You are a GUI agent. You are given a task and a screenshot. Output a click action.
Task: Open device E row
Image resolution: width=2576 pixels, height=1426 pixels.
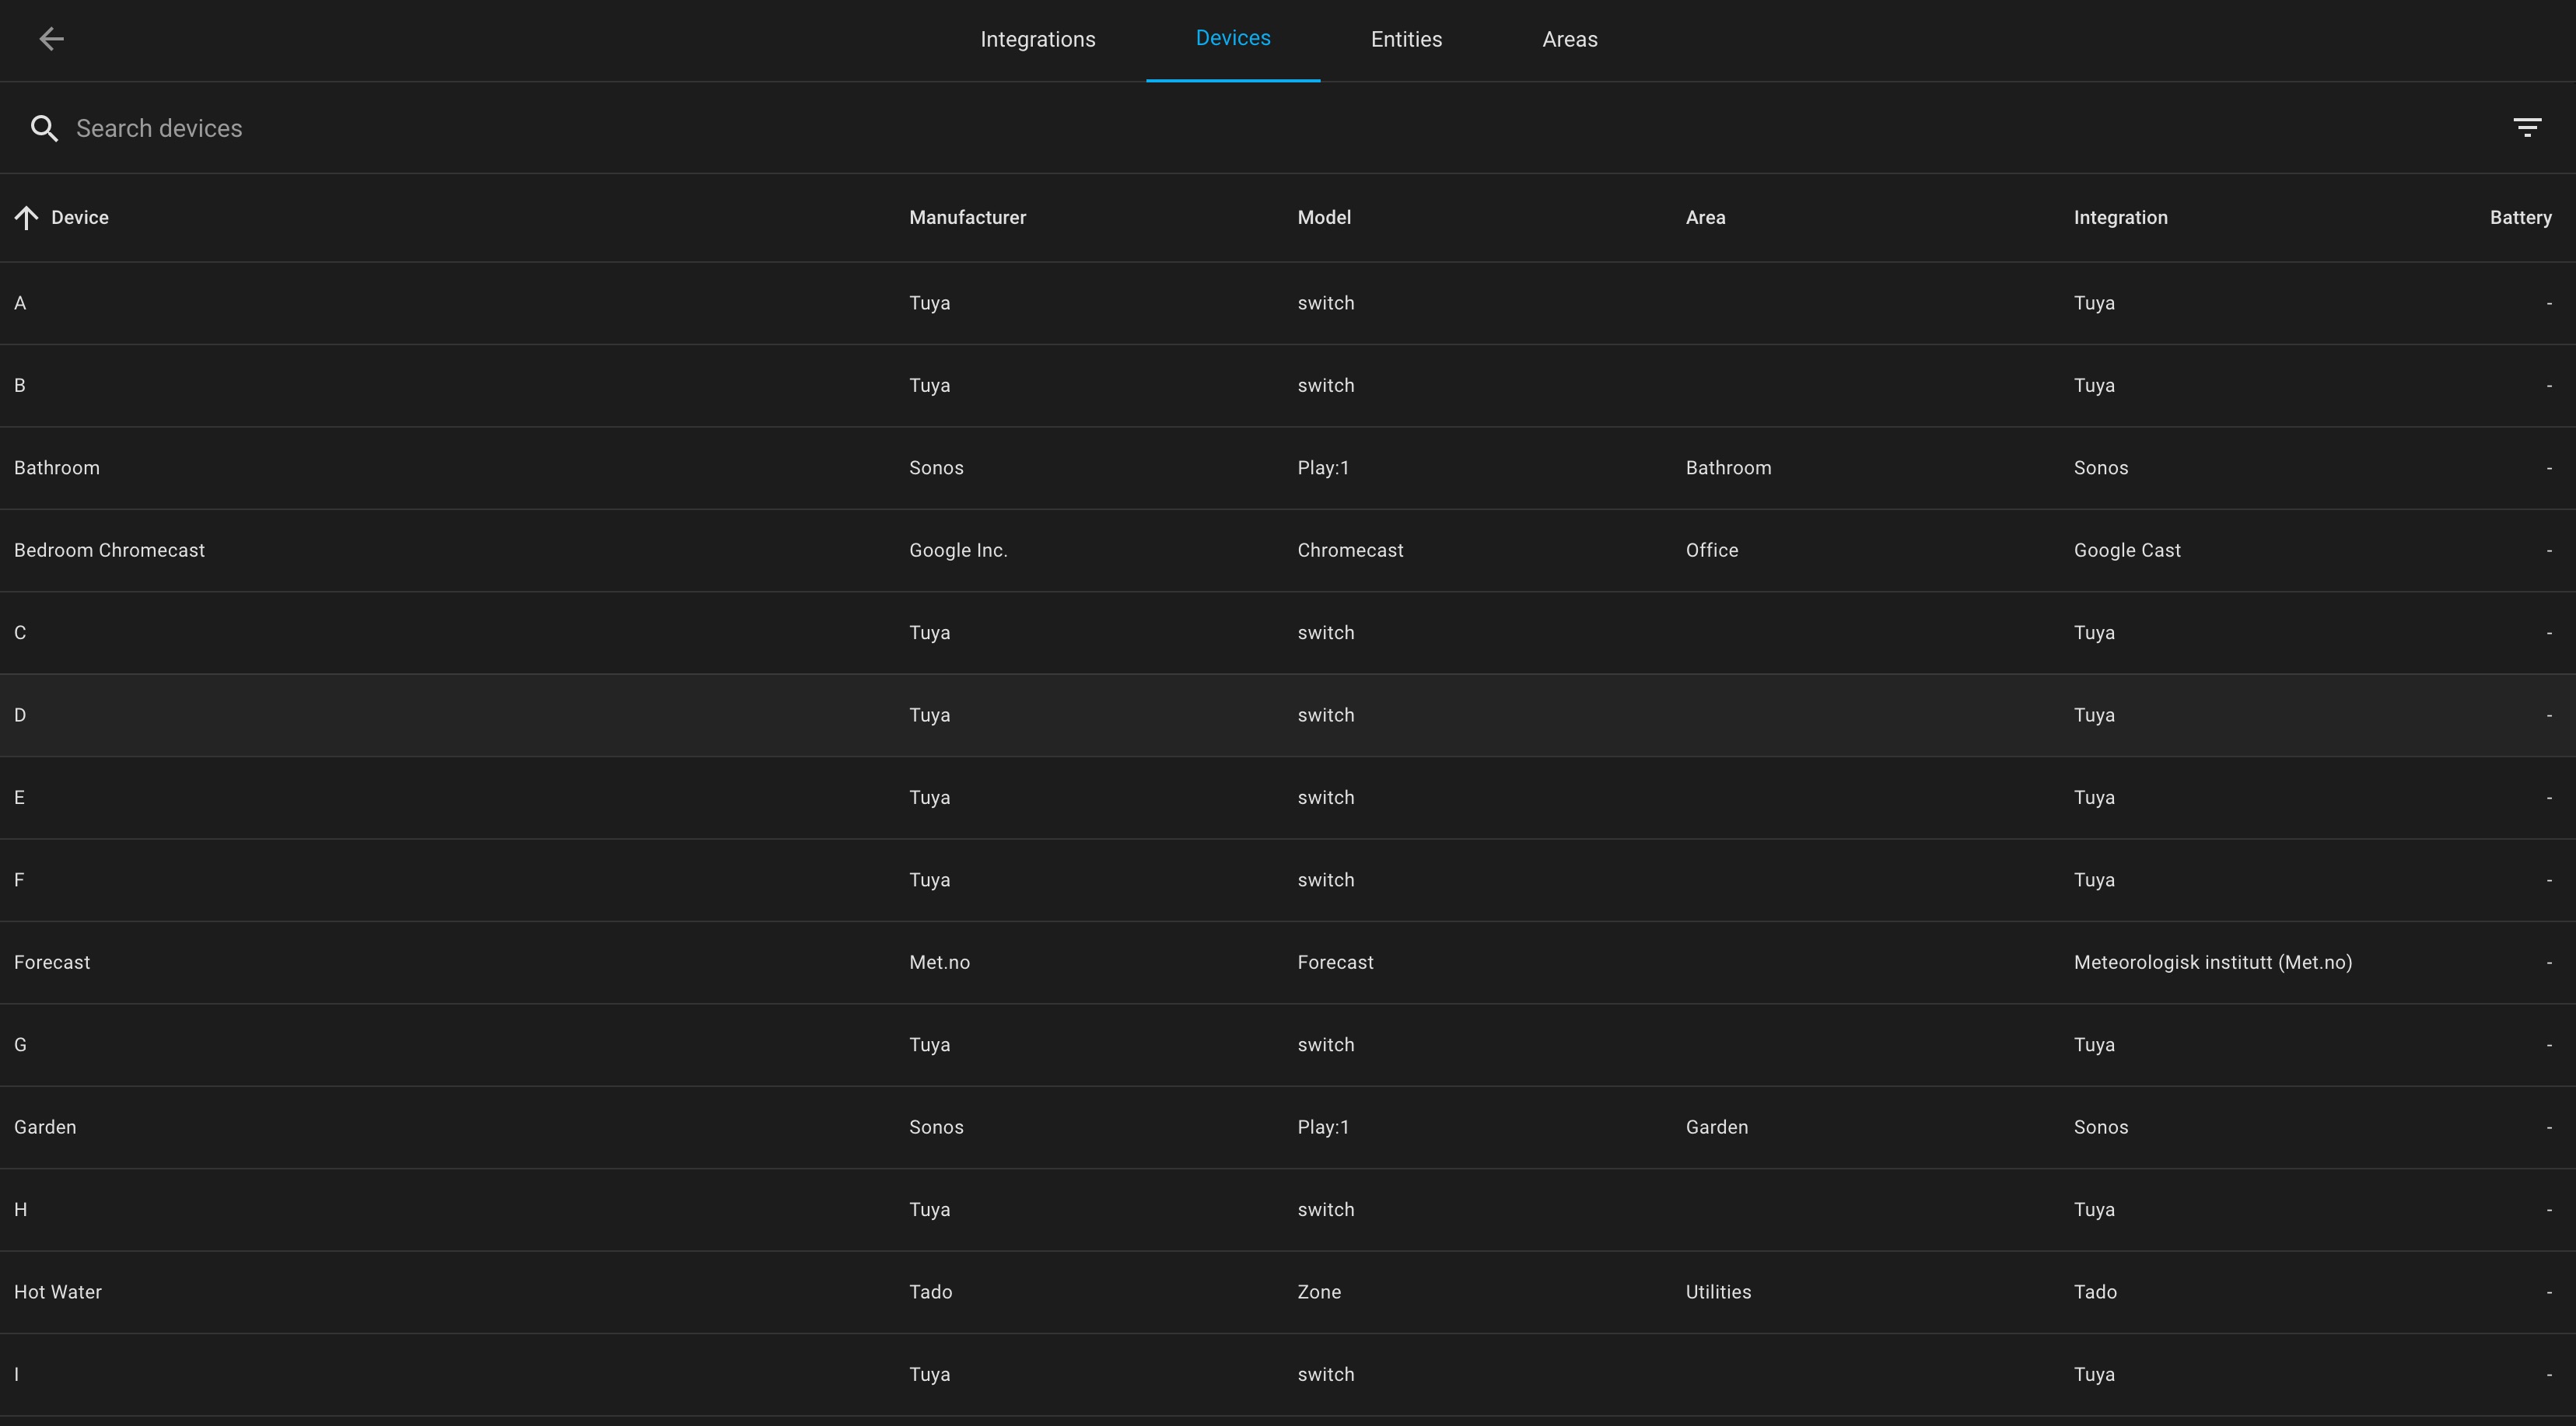tap(1288, 798)
